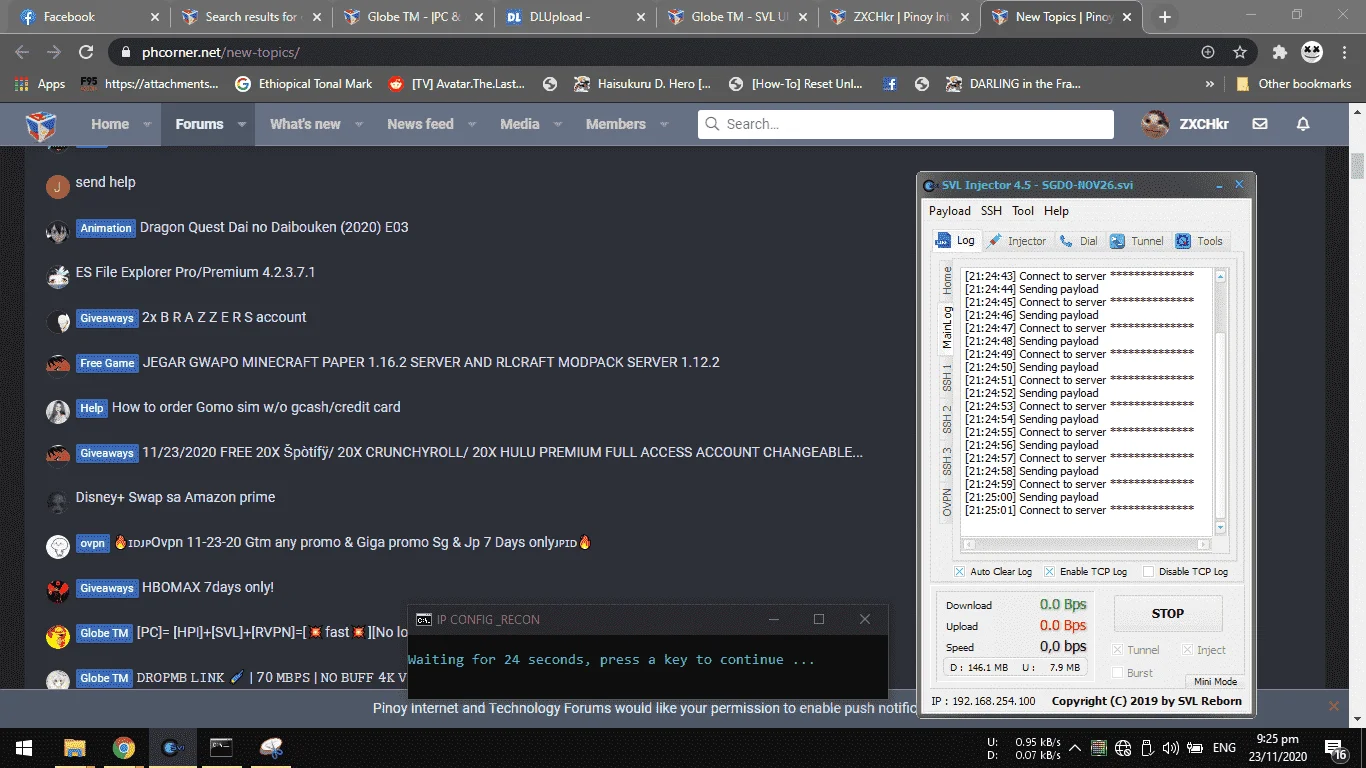1366x768 pixels.
Task: Select the Home vertical log tab
Action: (947, 281)
